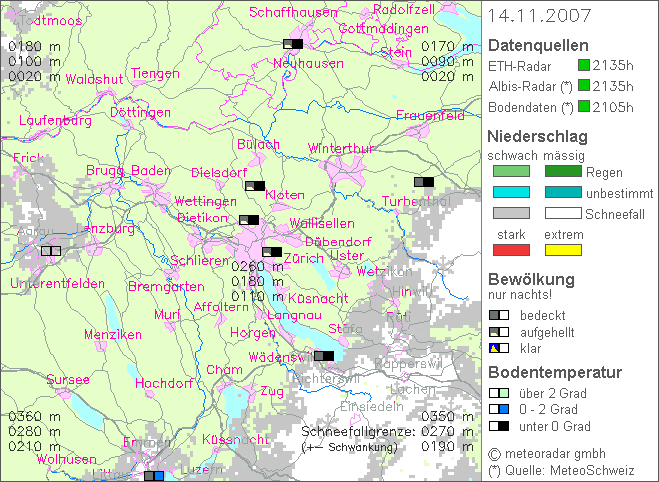
Task: Click the bedeckt cloud cover legend icon
Action: 499,315
